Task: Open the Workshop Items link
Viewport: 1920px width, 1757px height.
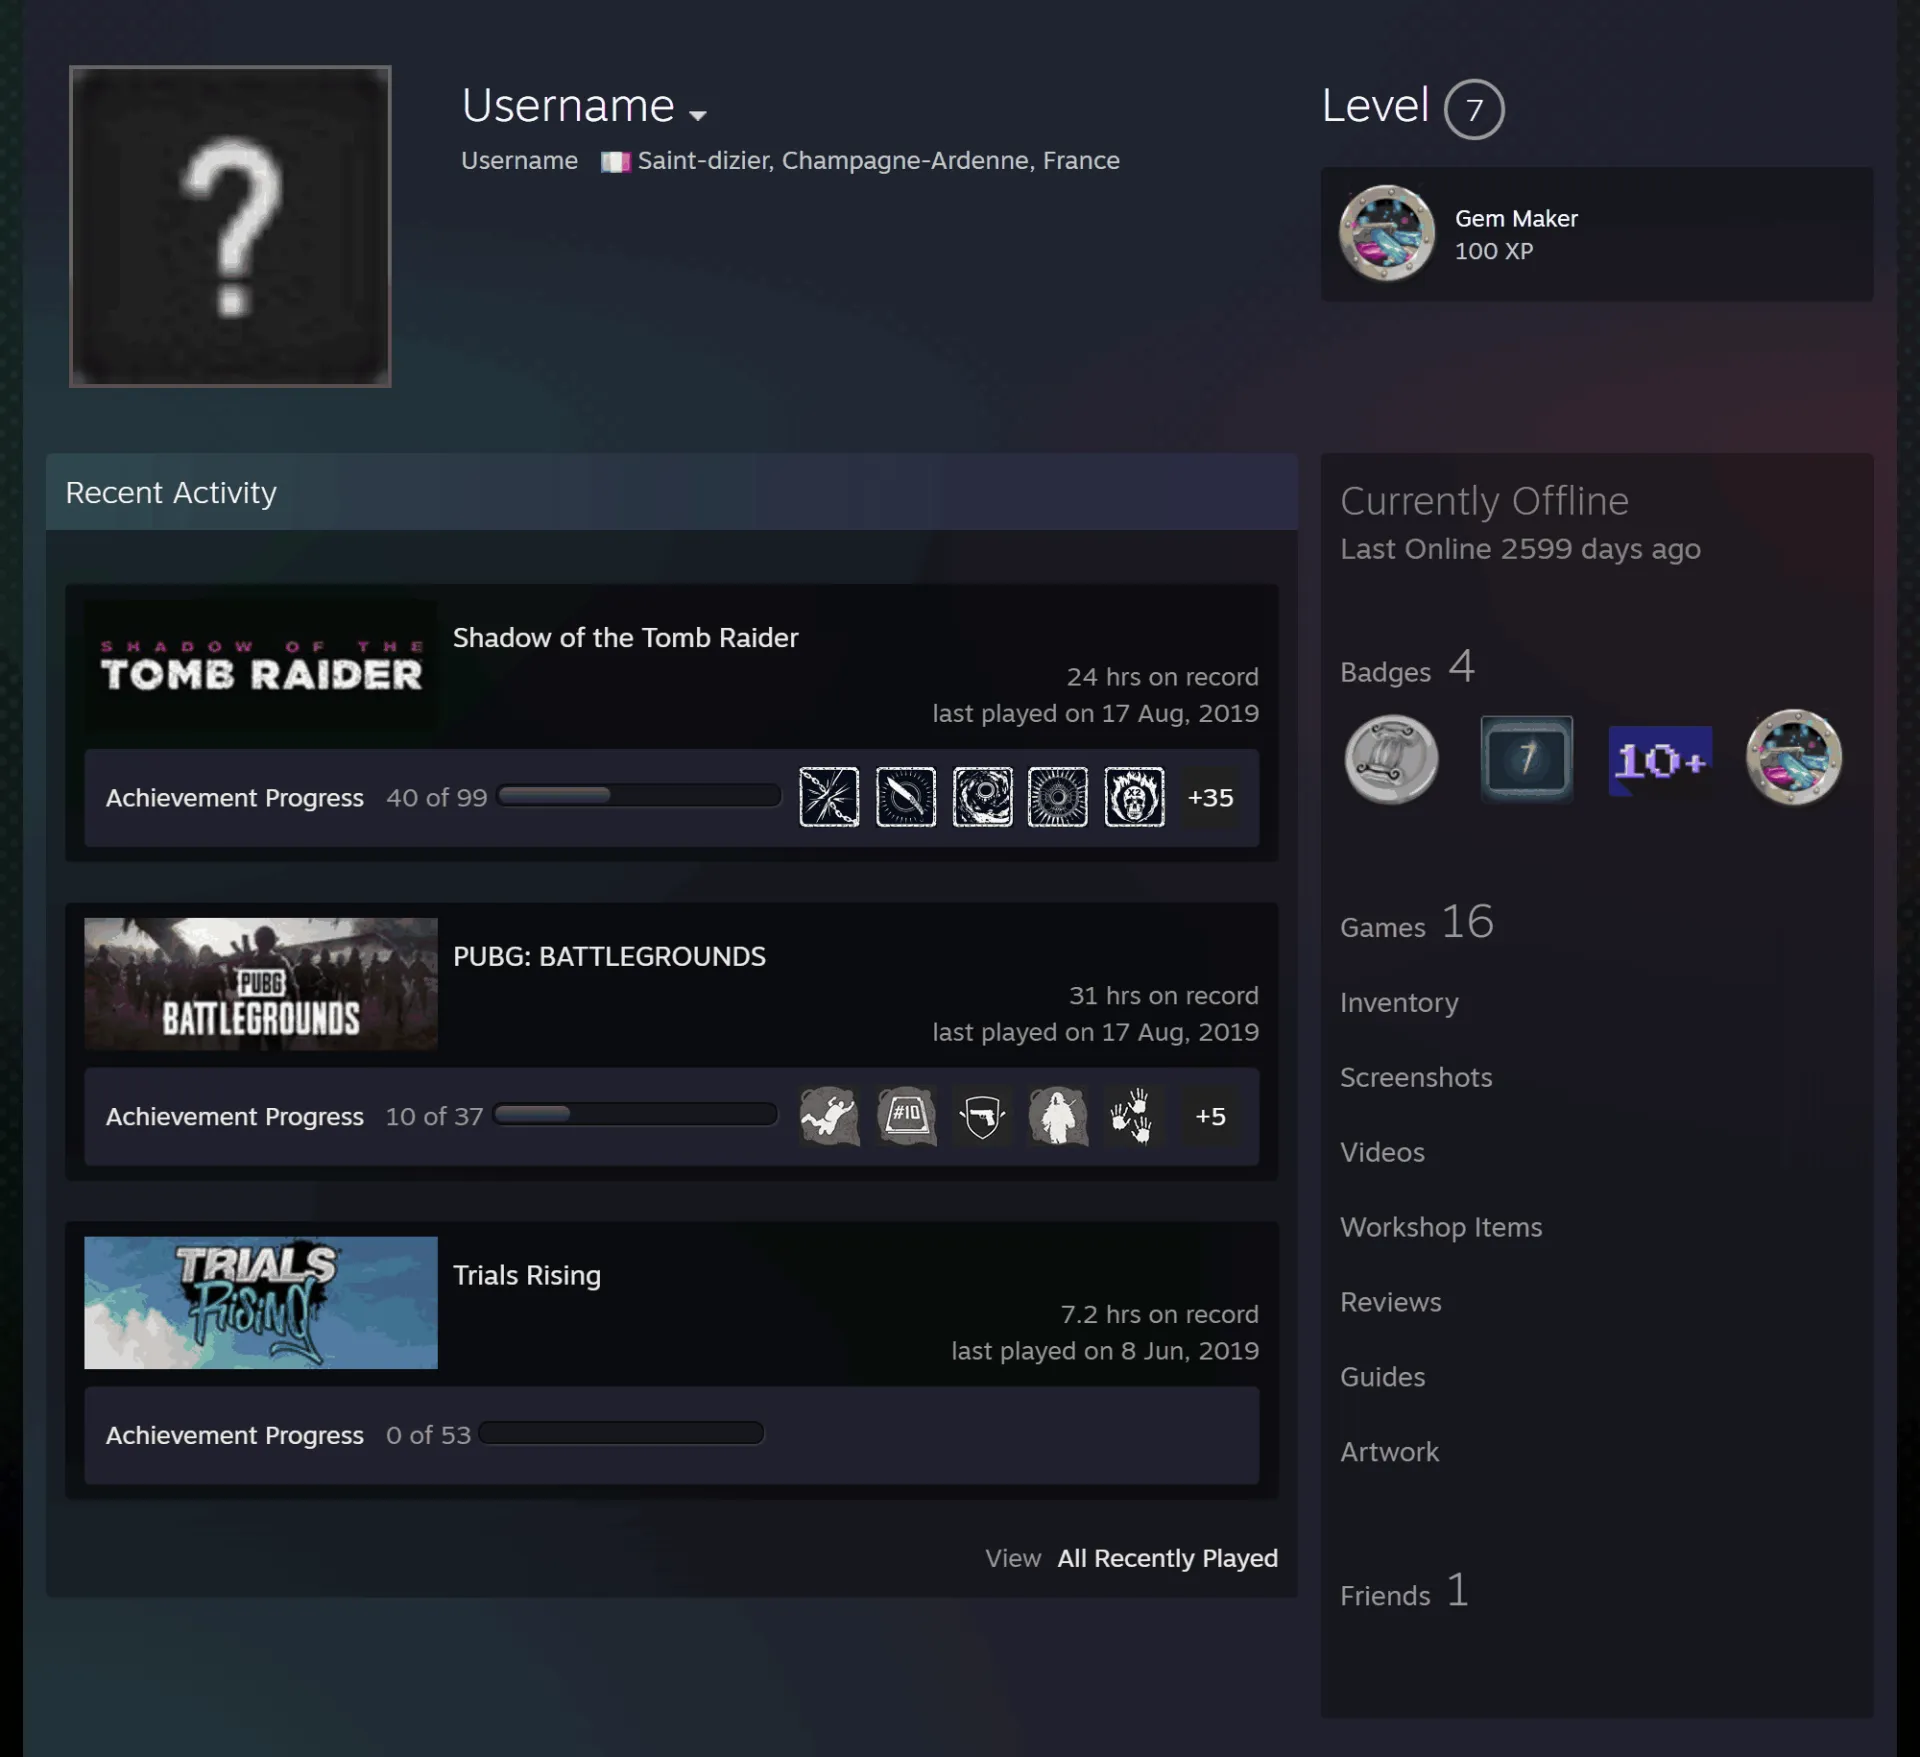Action: (1441, 1228)
